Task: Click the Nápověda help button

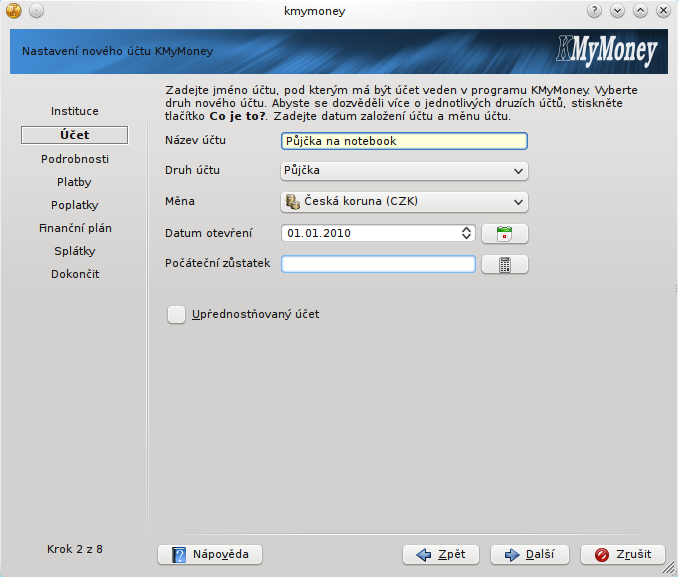Action: 210,555
